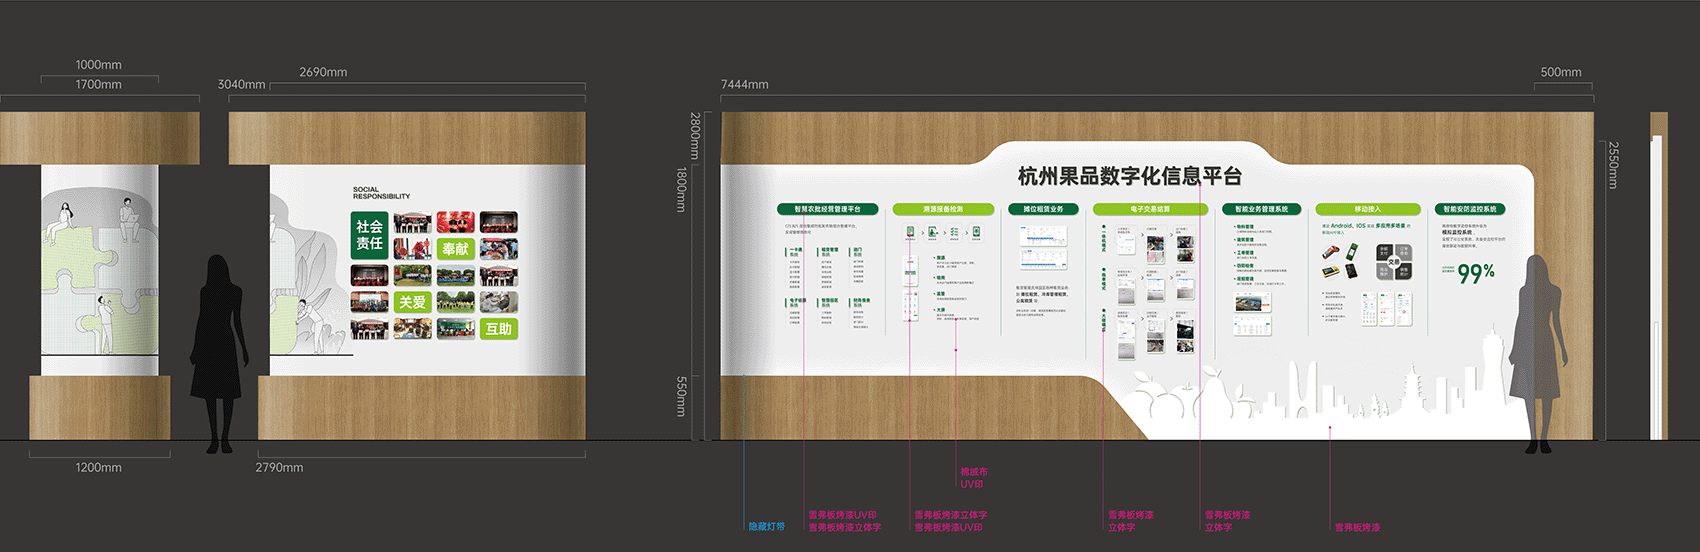Select the 智能安防监控系统 header pill
1700x552 pixels.
tap(1469, 209)
